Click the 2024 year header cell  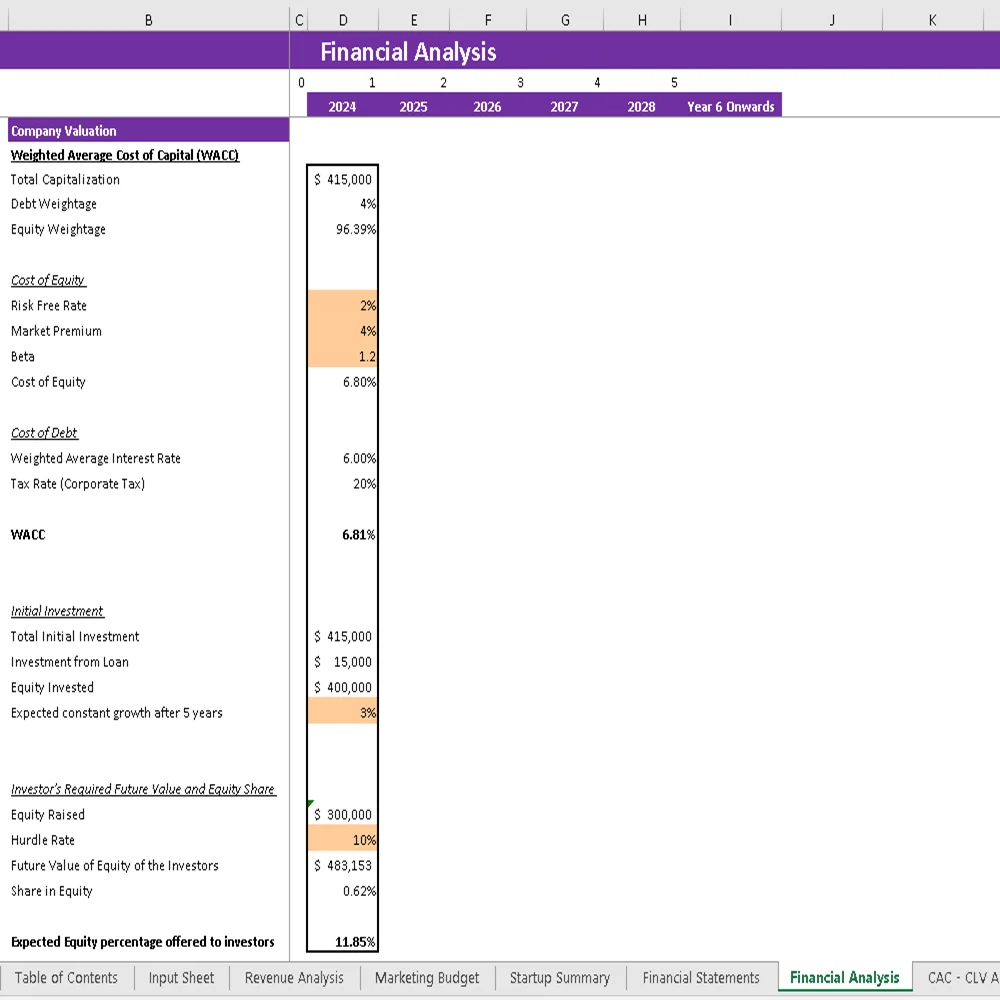point(343,106)
